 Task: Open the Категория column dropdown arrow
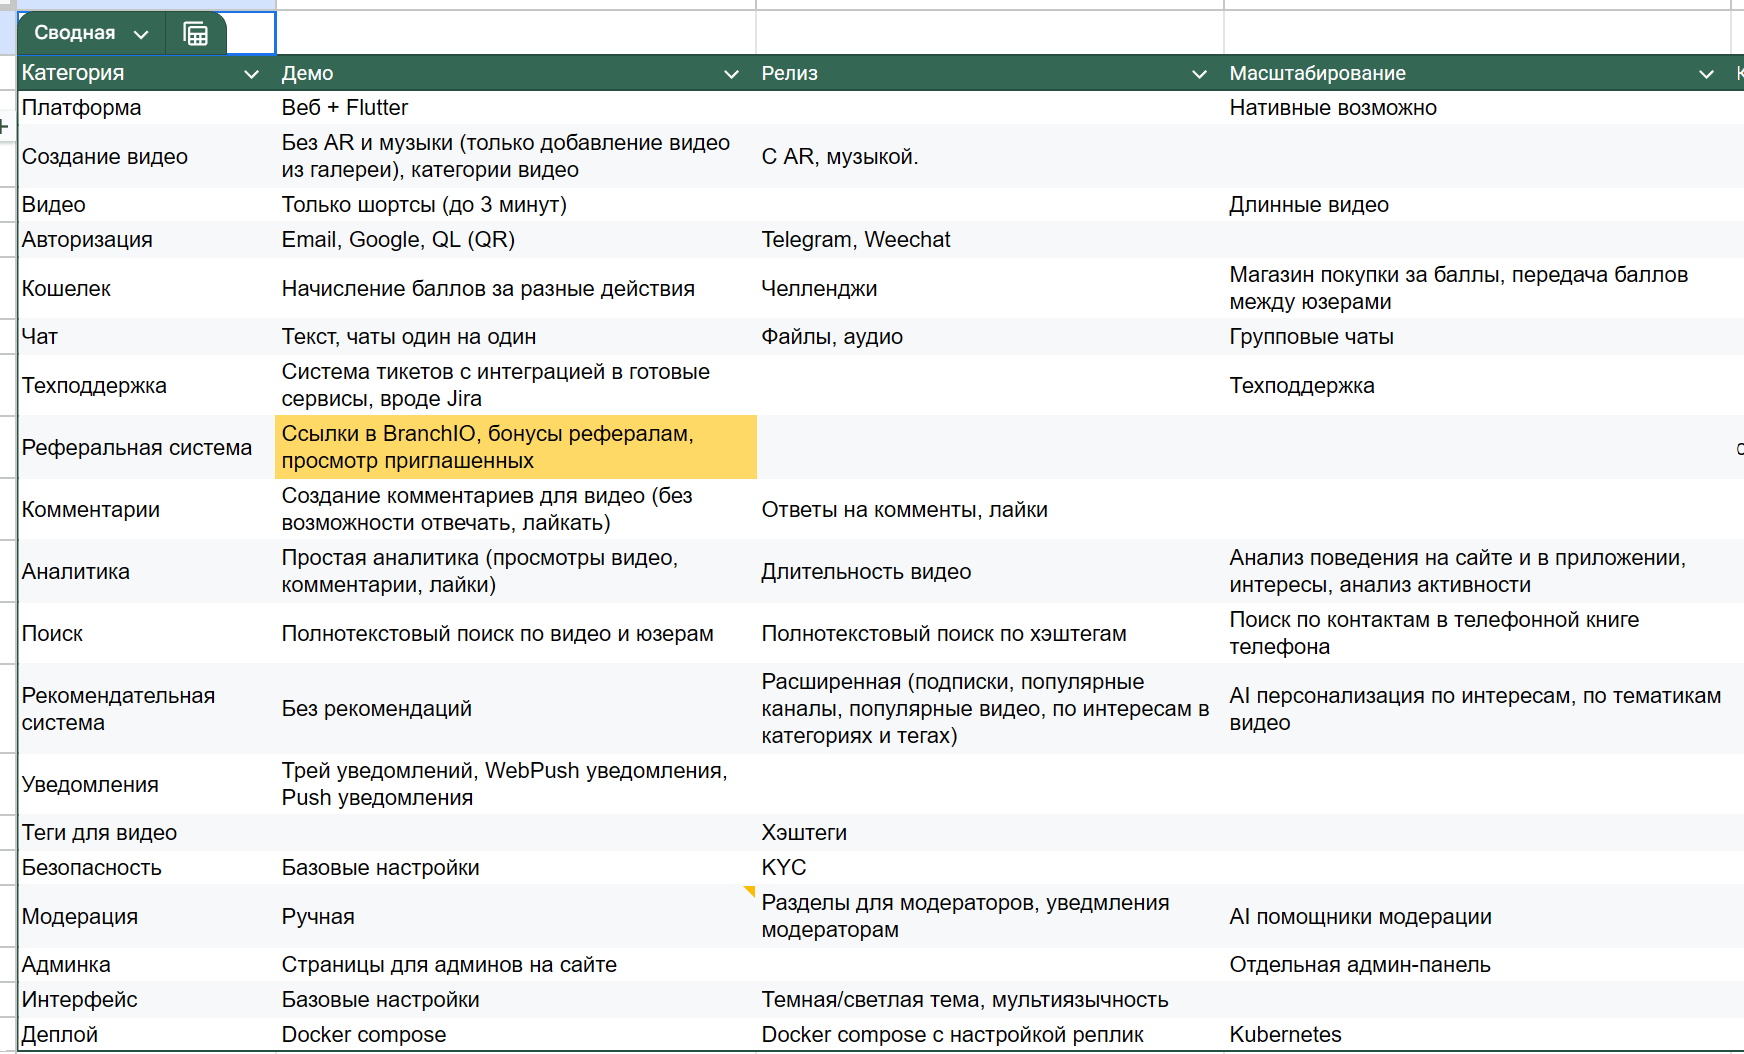coord(251,74)
